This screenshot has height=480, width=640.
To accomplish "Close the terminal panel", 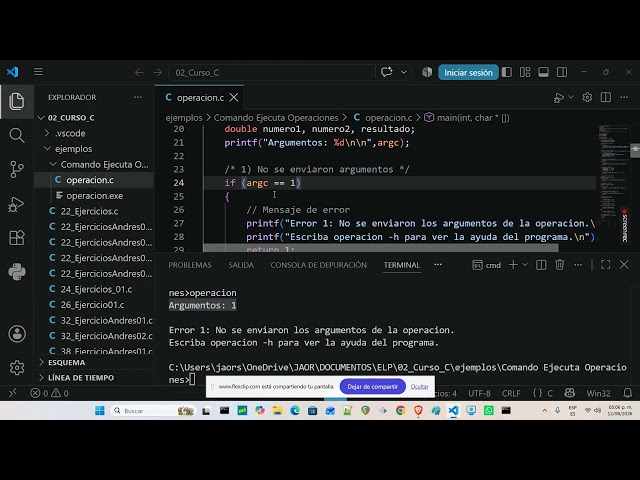I will coord(624,265).
